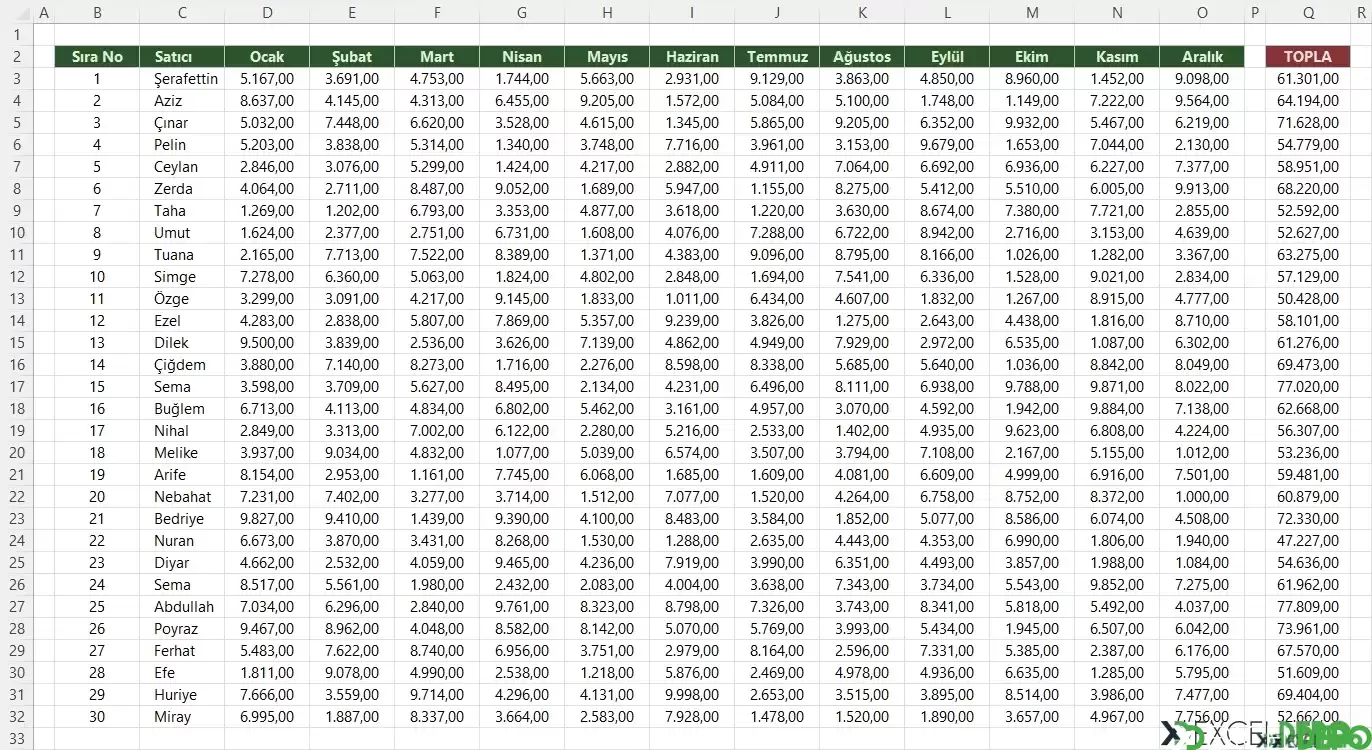Select the cell with Huriye

(x=182, y=695)
